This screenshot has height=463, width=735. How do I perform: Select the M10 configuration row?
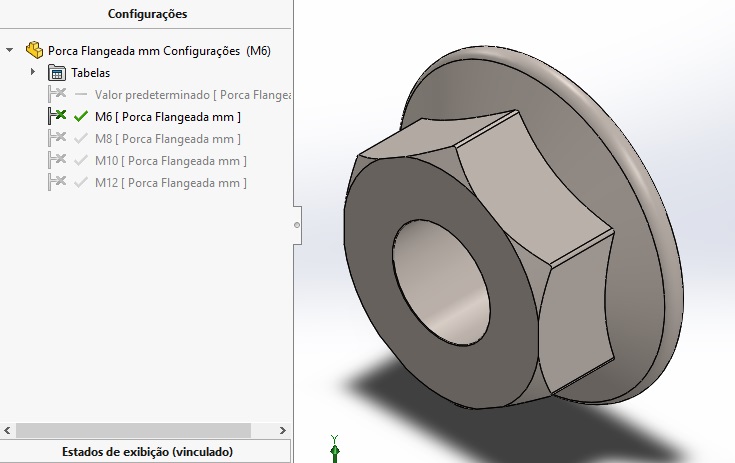(x=171, y=161)
